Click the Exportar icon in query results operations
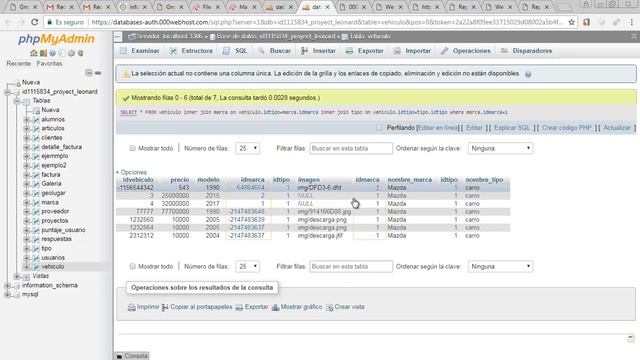 [239, 307]
